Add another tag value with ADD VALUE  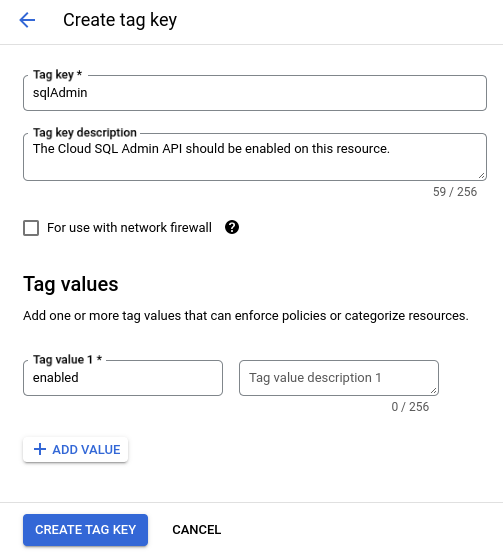tap(75, 450)
